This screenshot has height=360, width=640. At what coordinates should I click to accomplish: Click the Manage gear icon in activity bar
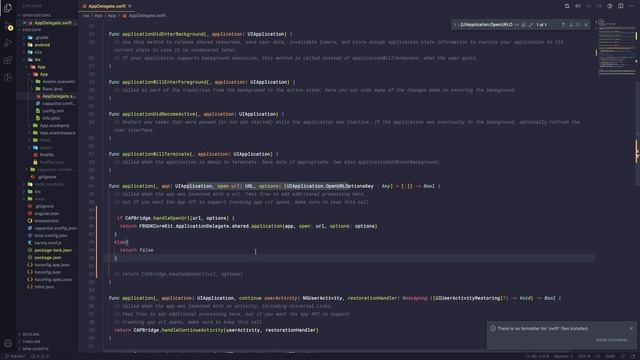[8, 343]
